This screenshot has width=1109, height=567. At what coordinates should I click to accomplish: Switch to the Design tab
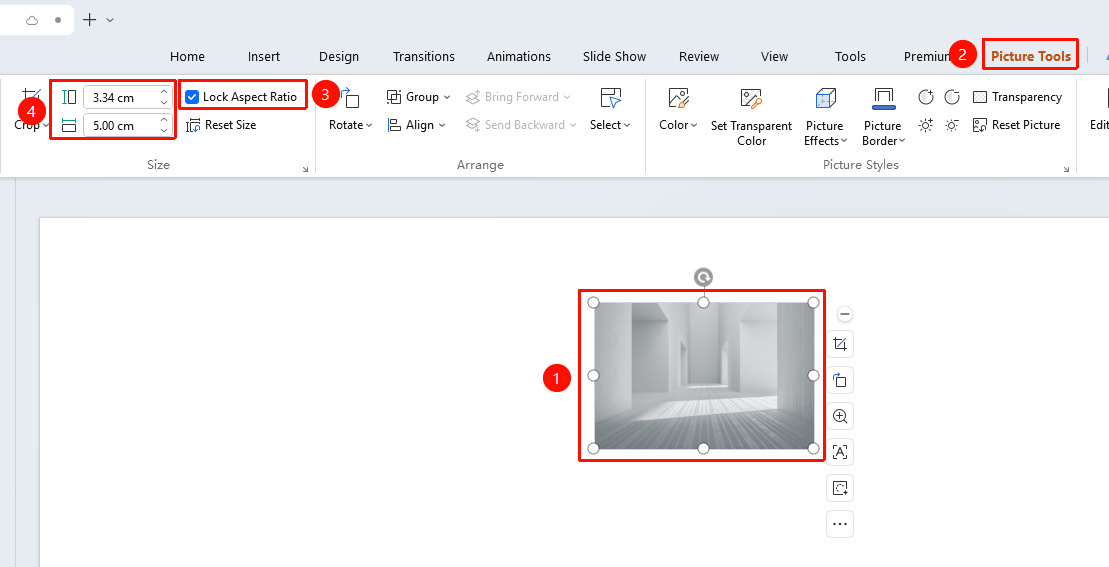pos(339,57)
